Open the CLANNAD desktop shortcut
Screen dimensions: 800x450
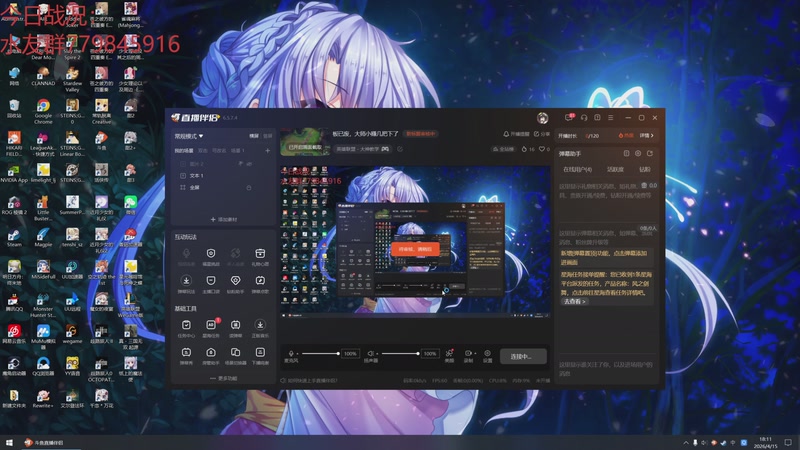(x=43, y=76)
